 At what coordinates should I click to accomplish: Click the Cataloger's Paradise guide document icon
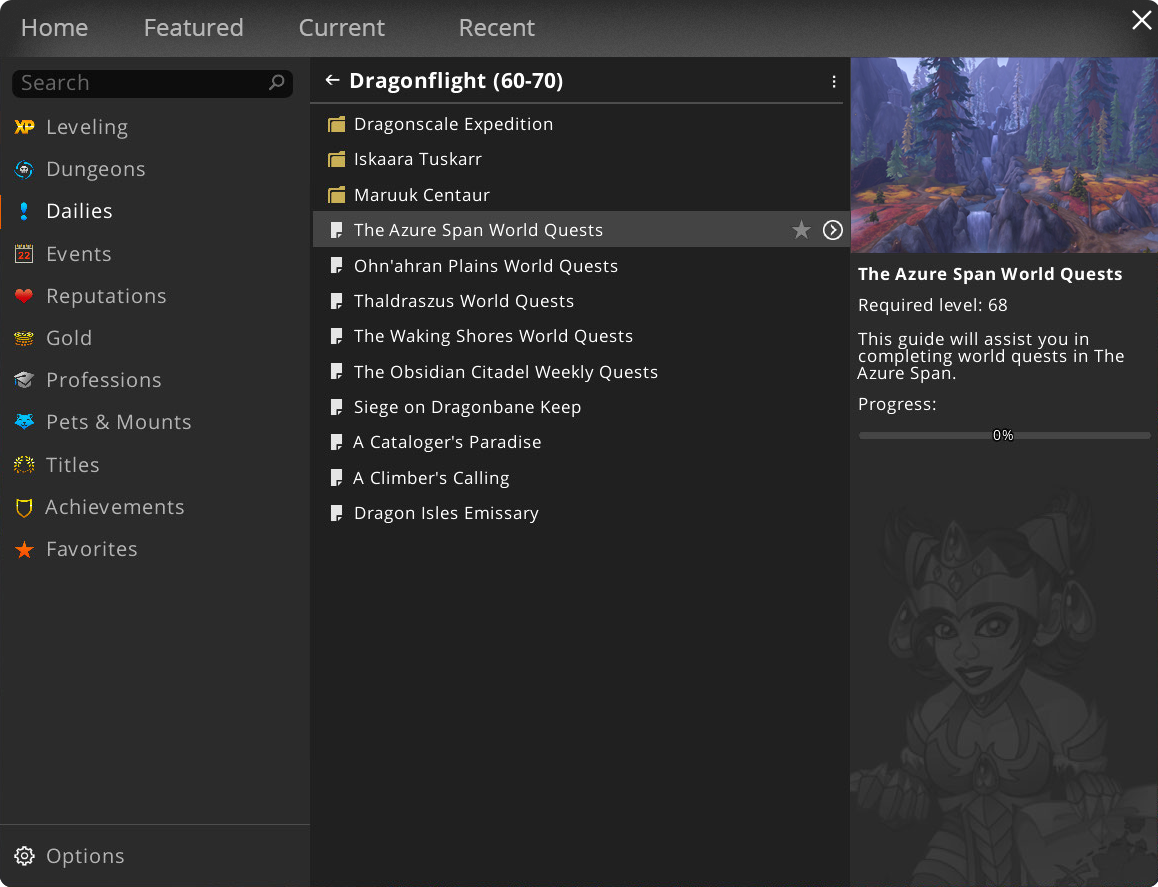(337, 442)
